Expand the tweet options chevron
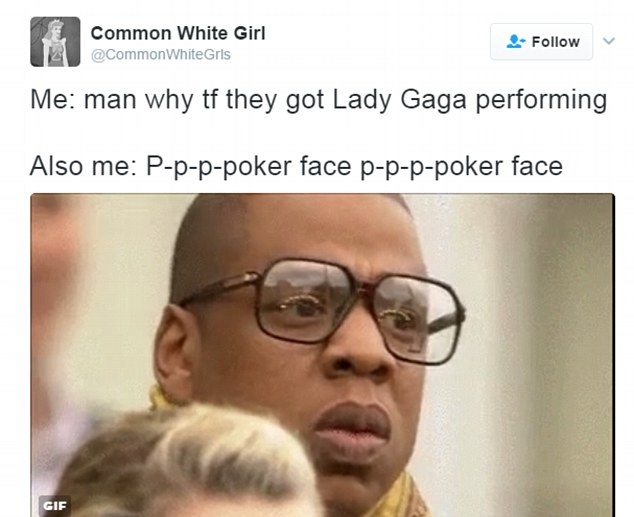The width and height of the screenshot is (634, 517). click(x=609, y=41)
